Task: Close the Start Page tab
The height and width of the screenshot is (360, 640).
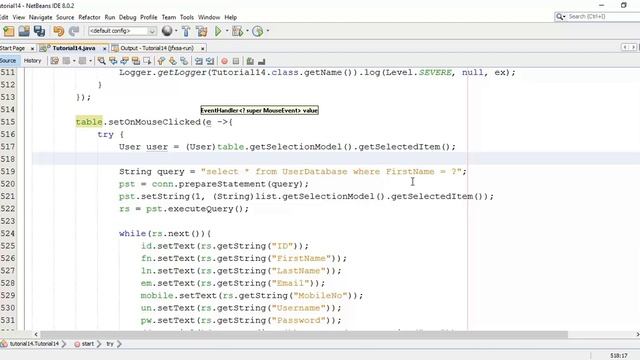Action: pyautogui.click(x=33, y=49)
